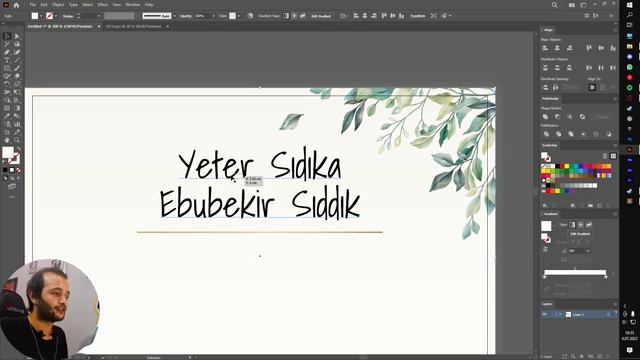This screenshot has width=640, height=360.
Task: Select the Selection tool in the toolbar
Action: point(7,36)
